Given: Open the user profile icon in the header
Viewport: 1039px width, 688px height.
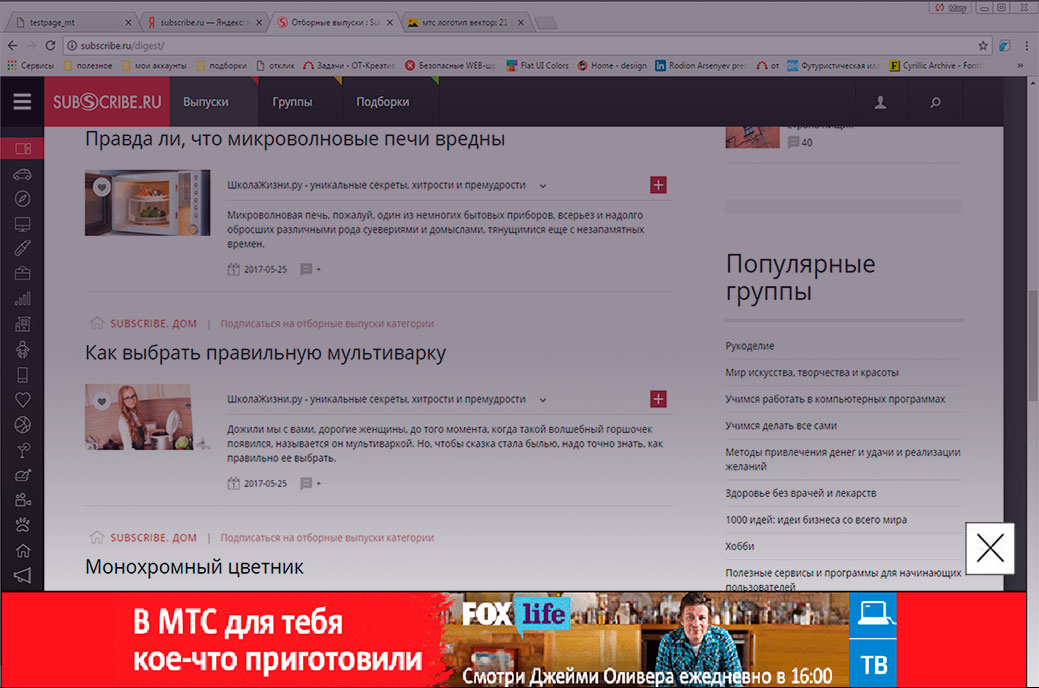Looking at the screenshot, I should click(x=880, y=102).
